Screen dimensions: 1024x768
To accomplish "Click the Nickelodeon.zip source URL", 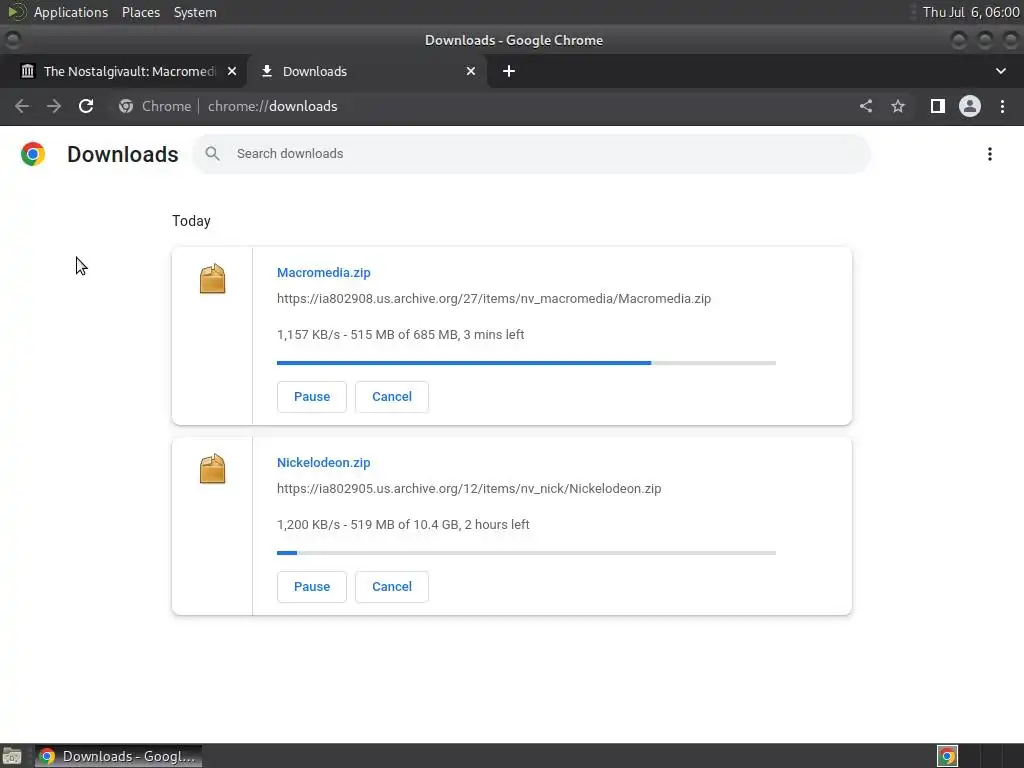I will pos(469,488).
